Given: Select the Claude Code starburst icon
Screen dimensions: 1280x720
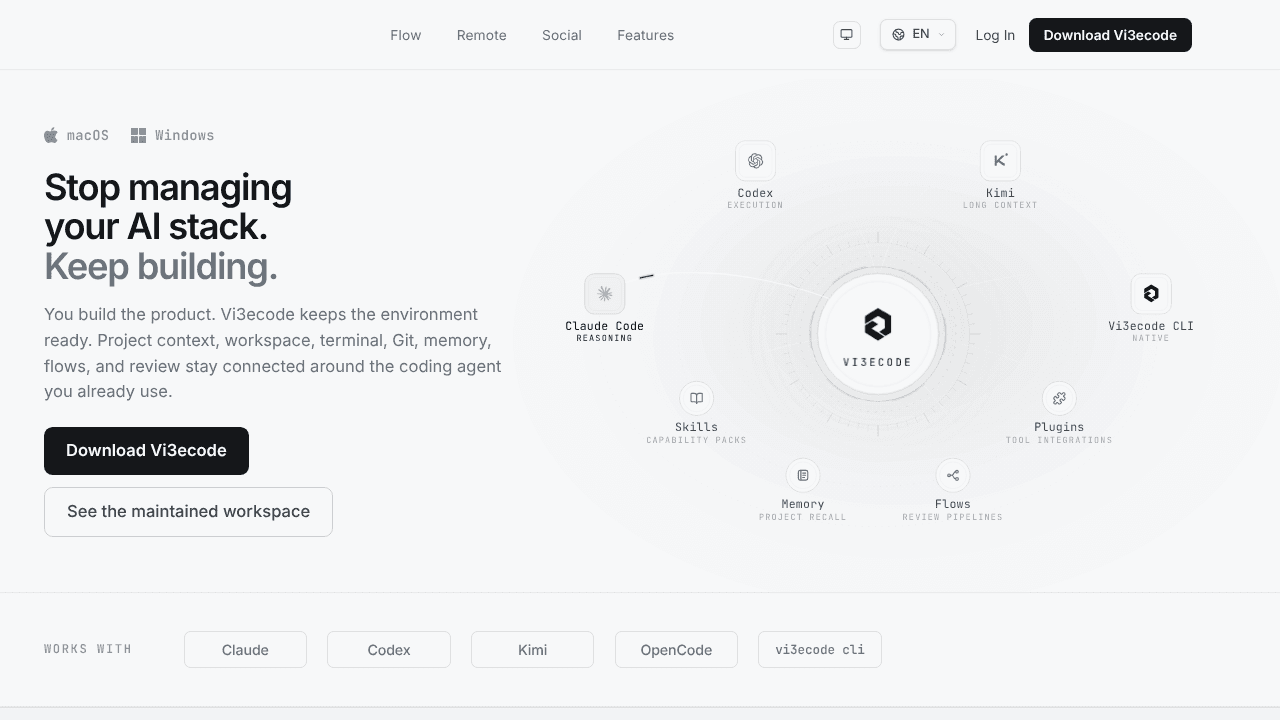Looking at the screenshot, I should (x=605, y=294).
